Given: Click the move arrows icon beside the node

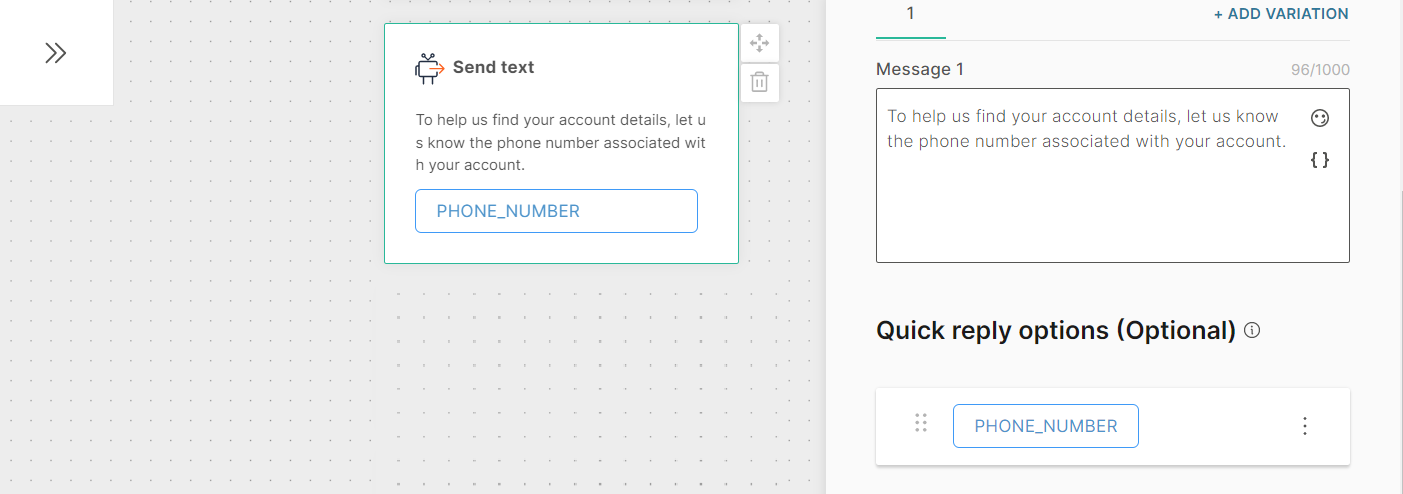Looking at the screenshot, I should coord(759,43).
